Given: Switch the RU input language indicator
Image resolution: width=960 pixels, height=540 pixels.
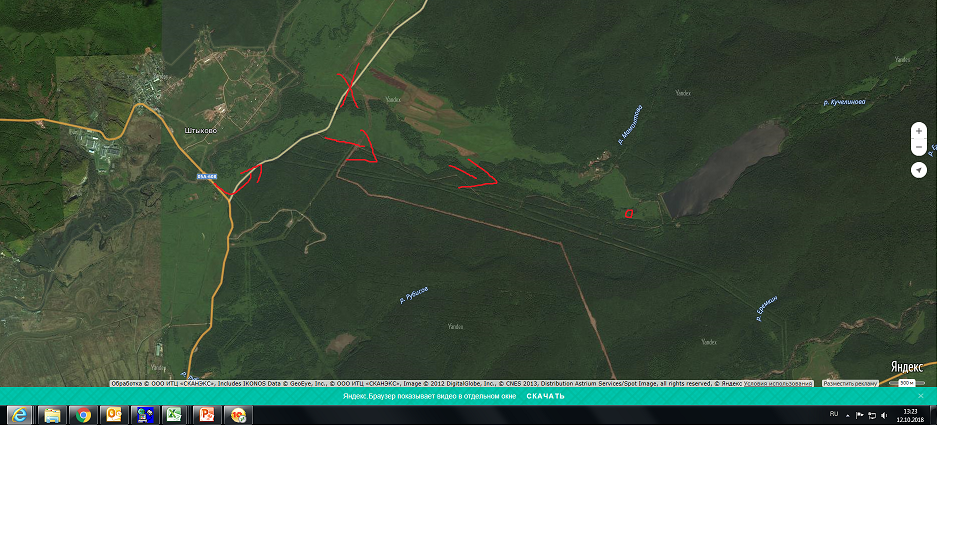Looking at the screenshot, I should [x=834, y=413].
